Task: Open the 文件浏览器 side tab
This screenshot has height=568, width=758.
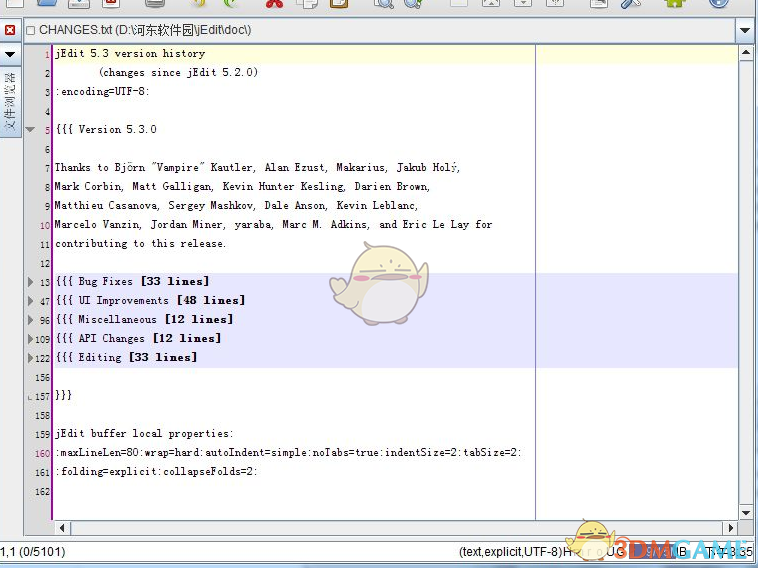Action: click(x=10, y=102)
